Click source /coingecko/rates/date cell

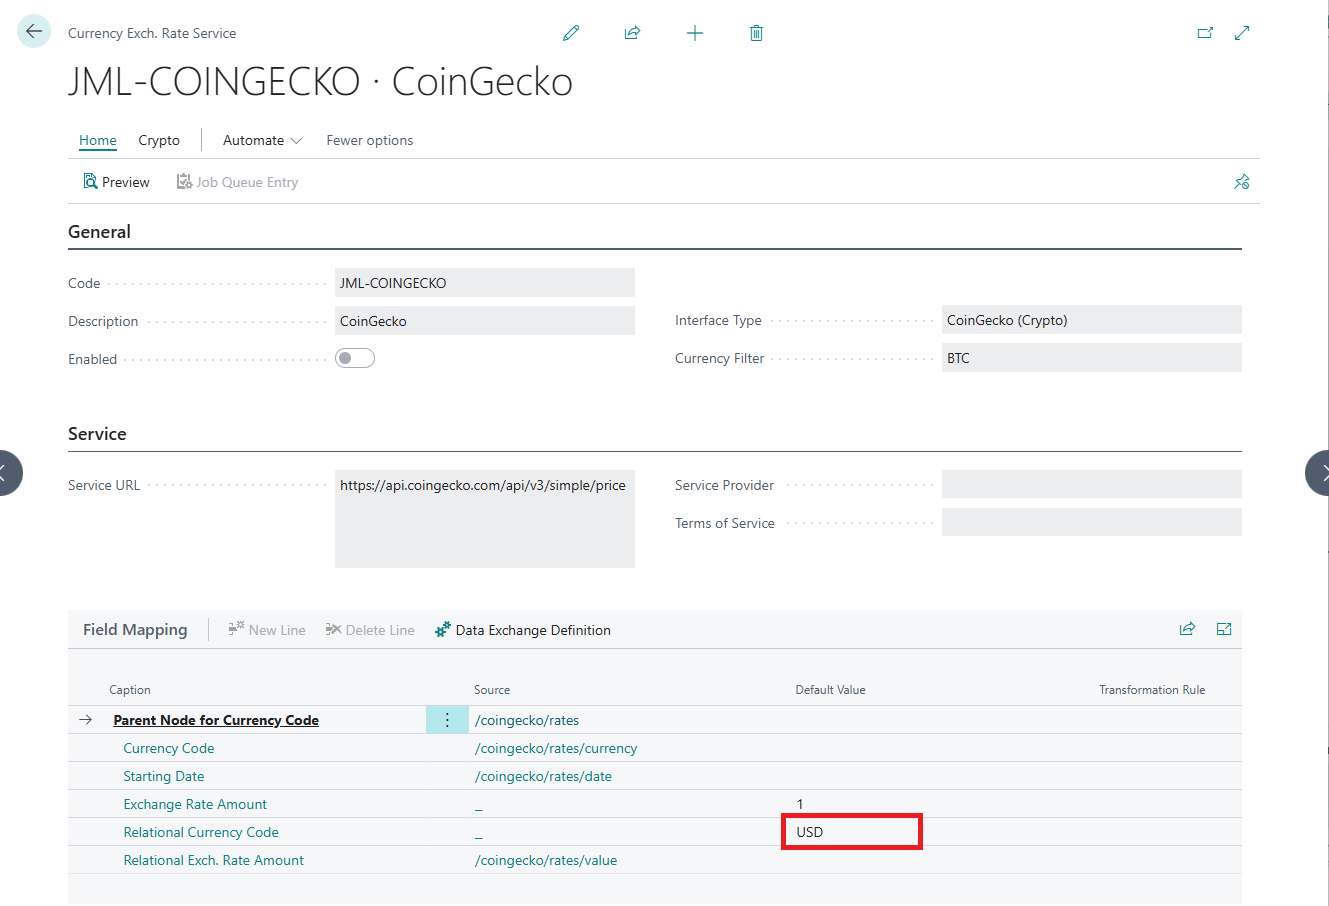(x=543, y=776)
